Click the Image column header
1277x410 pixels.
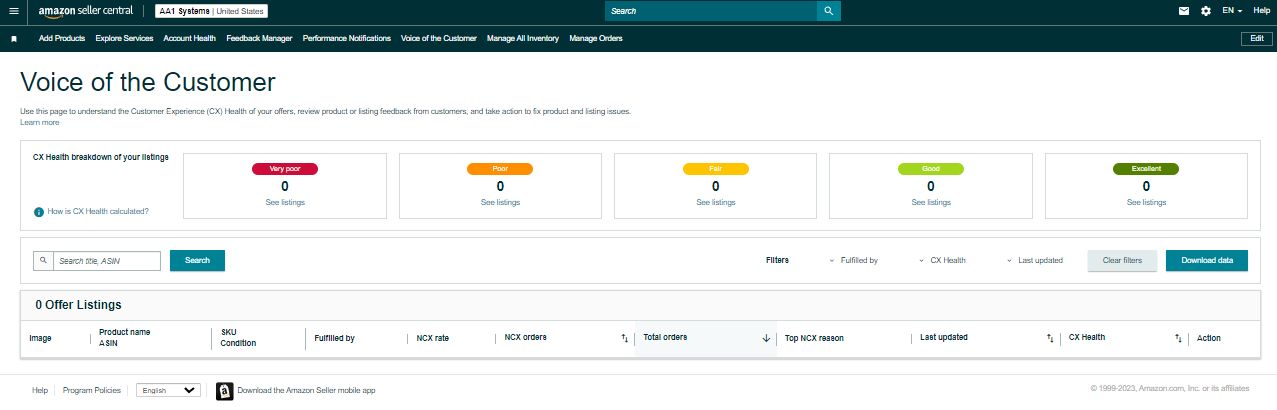click(40, 338)
